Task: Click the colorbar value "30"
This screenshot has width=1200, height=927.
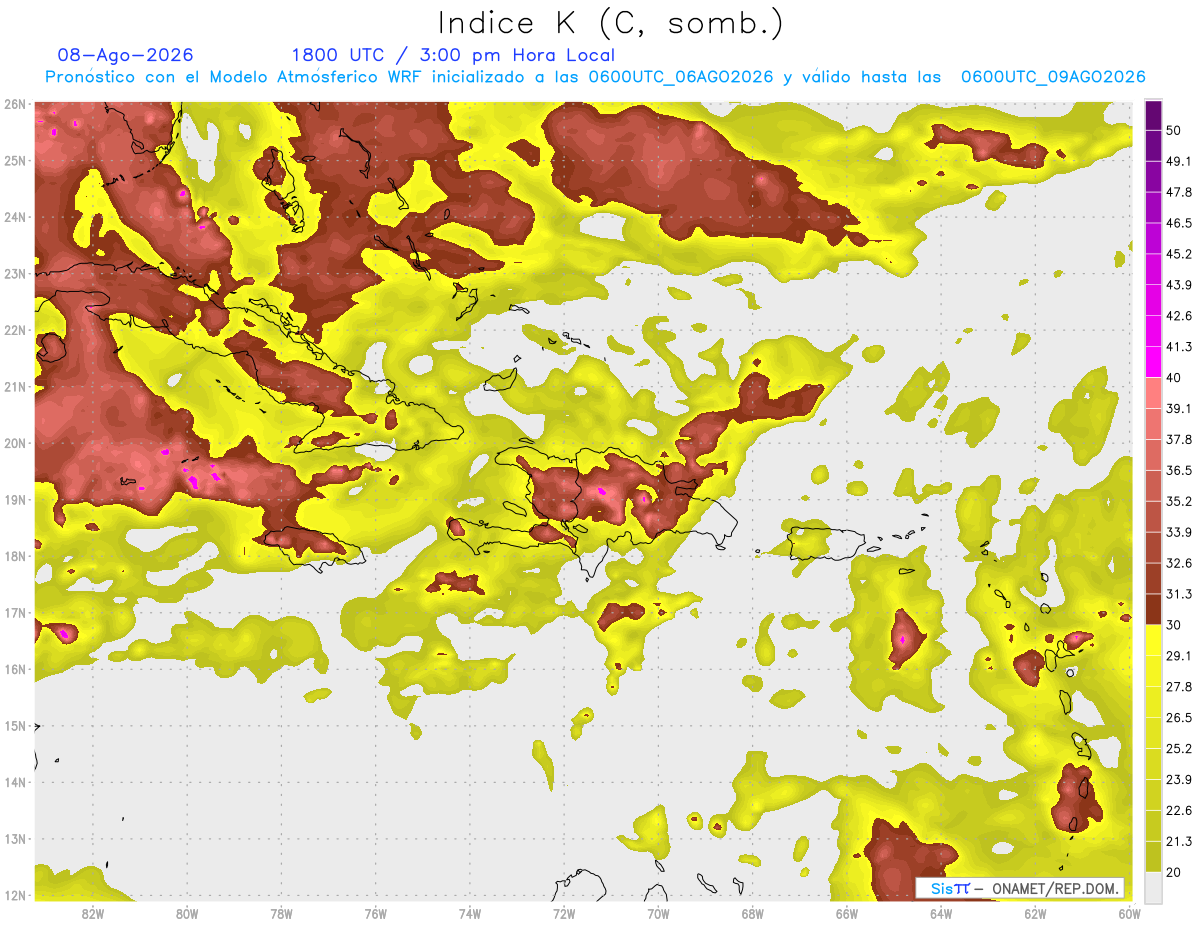Action: [1174, 625]
